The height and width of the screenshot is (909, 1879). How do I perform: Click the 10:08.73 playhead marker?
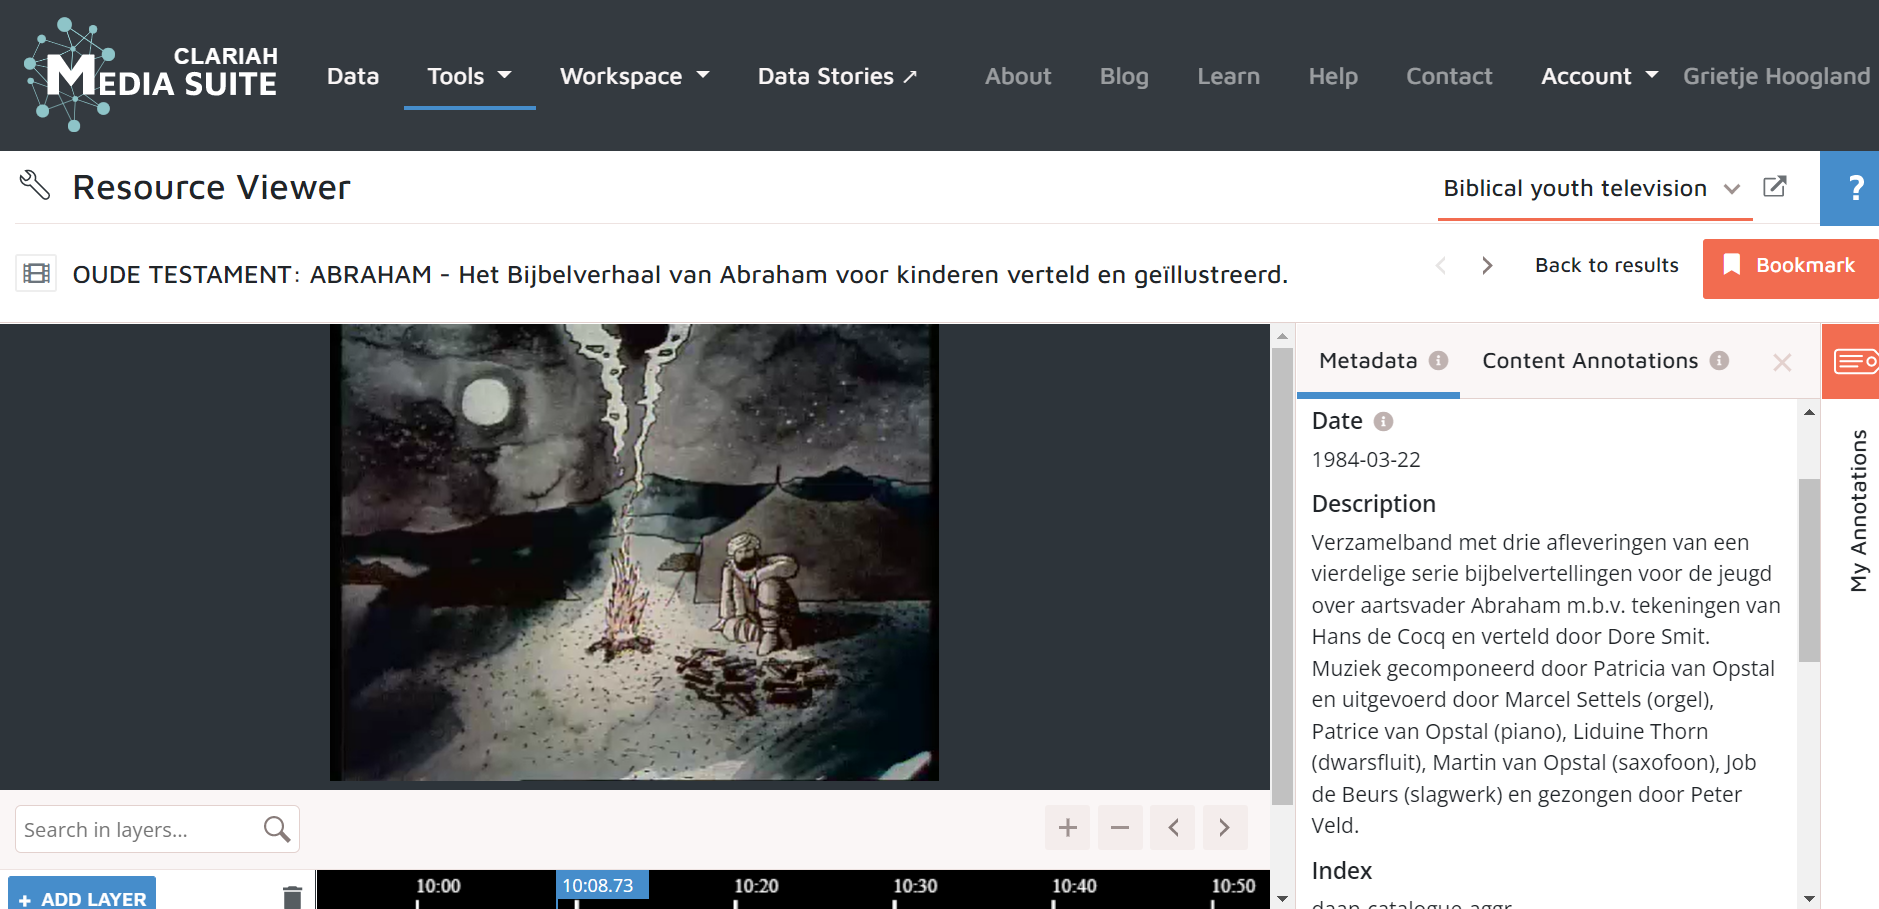[600, 886]
